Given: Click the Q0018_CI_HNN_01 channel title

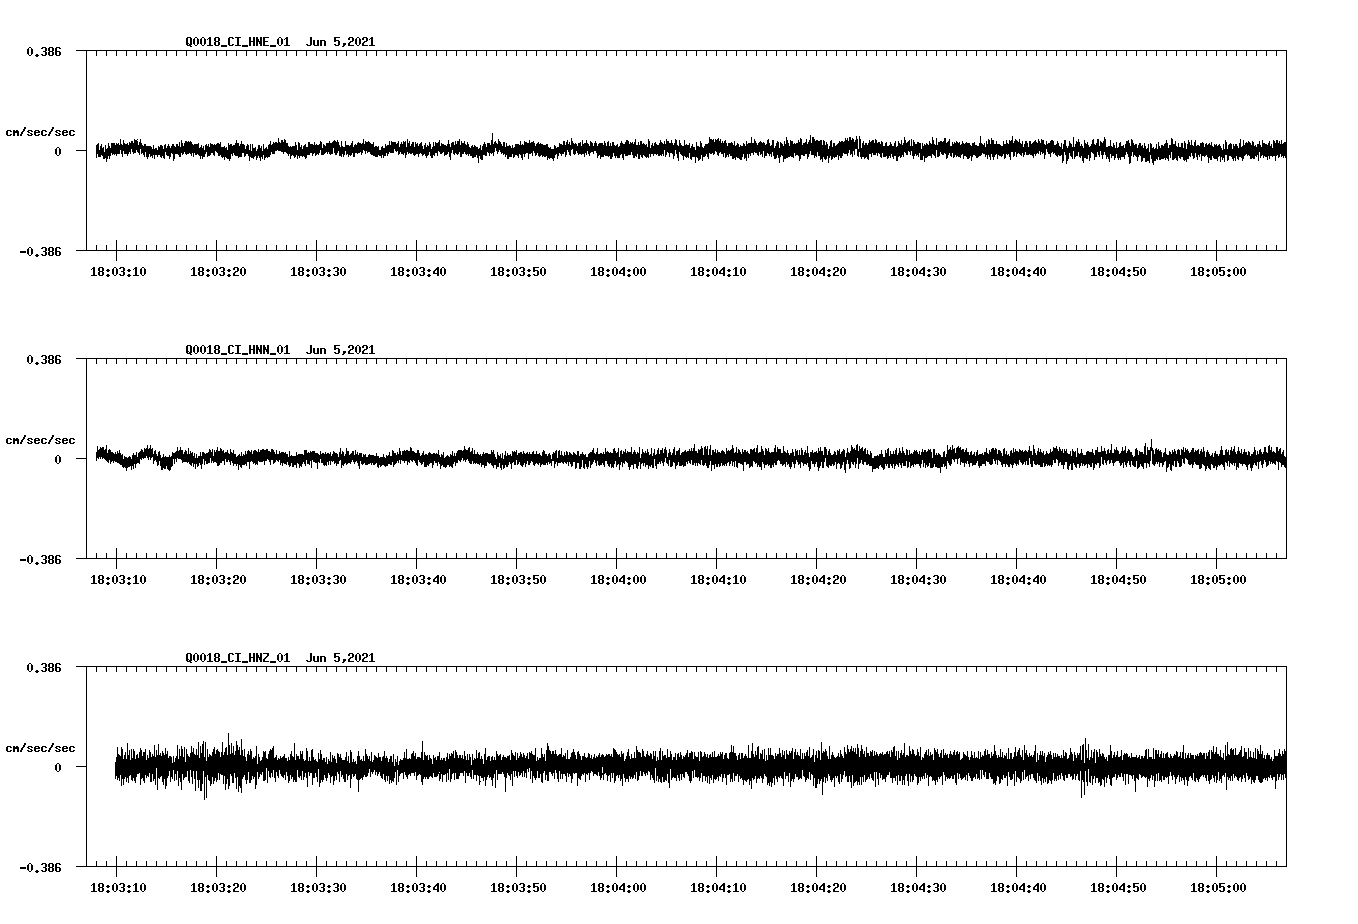Looking at the screenshot, I should pos(238,350).
